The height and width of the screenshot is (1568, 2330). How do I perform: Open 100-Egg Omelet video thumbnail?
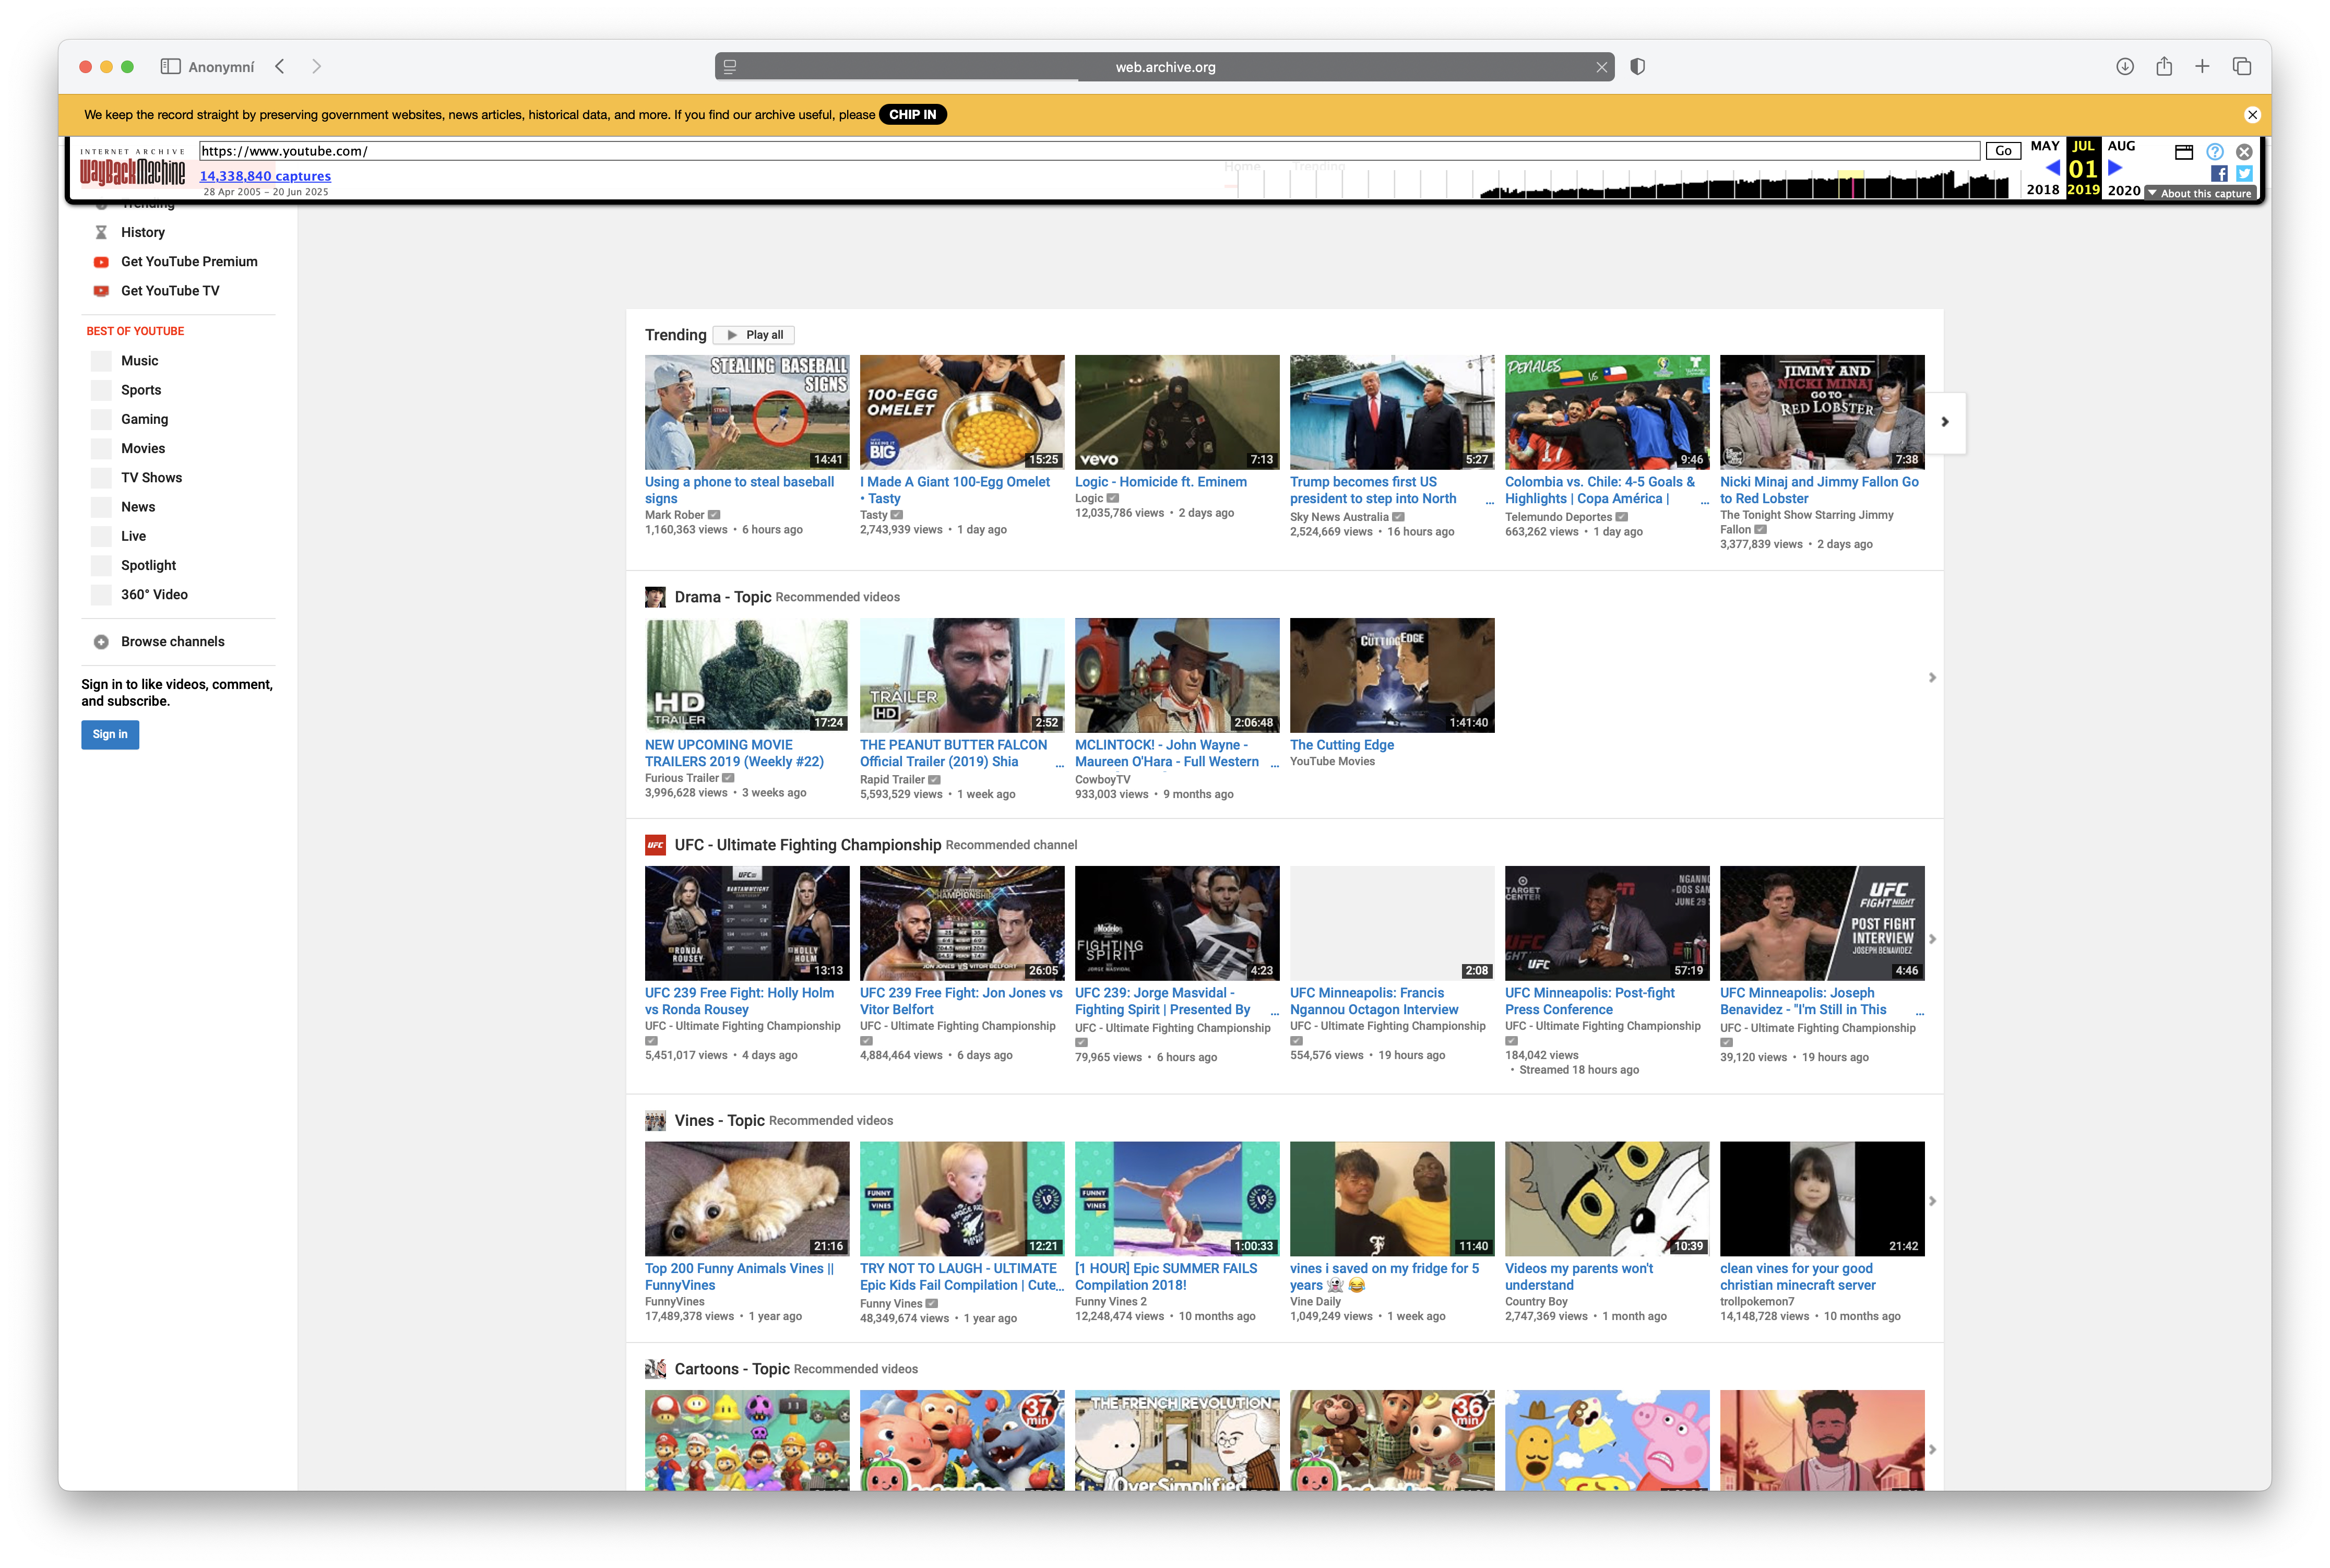(x=961, y=412)
